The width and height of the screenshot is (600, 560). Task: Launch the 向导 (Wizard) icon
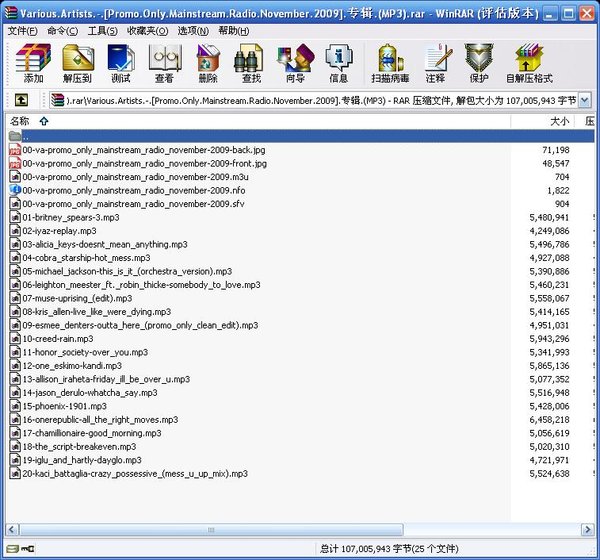point(295,63)
